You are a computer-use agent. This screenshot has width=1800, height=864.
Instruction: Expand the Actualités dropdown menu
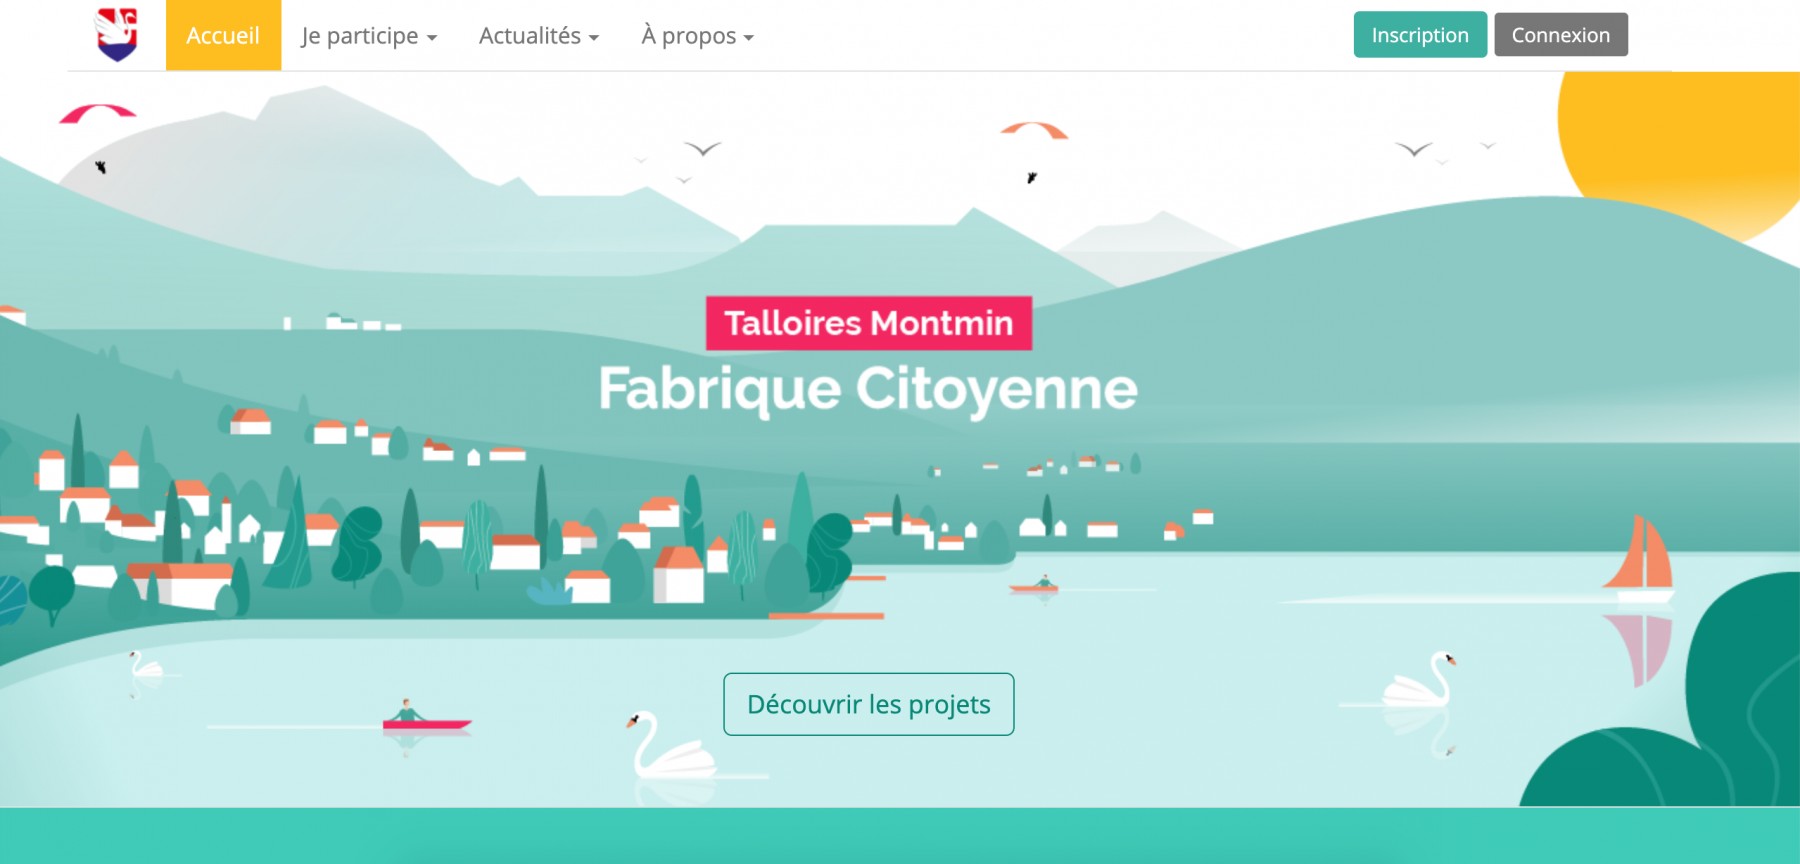[539, 36]
